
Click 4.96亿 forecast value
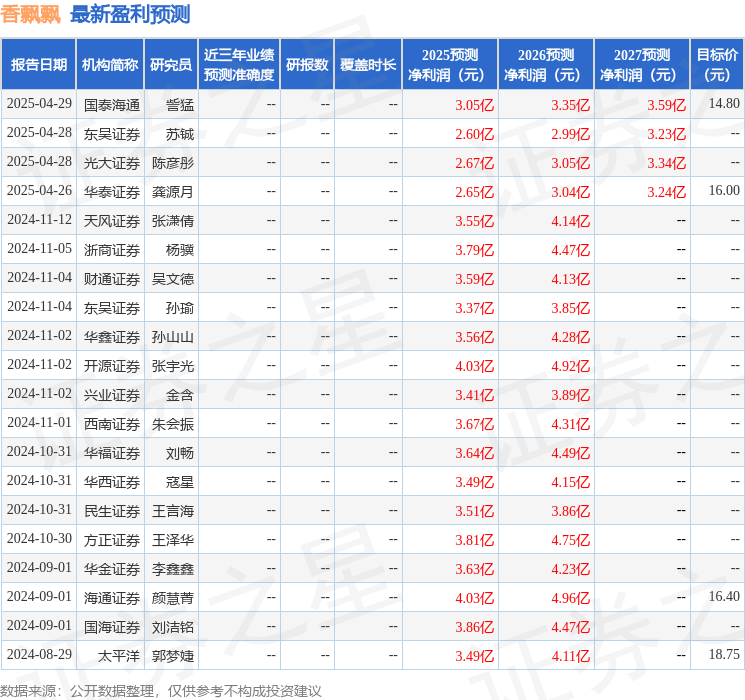tap(570, 598)
